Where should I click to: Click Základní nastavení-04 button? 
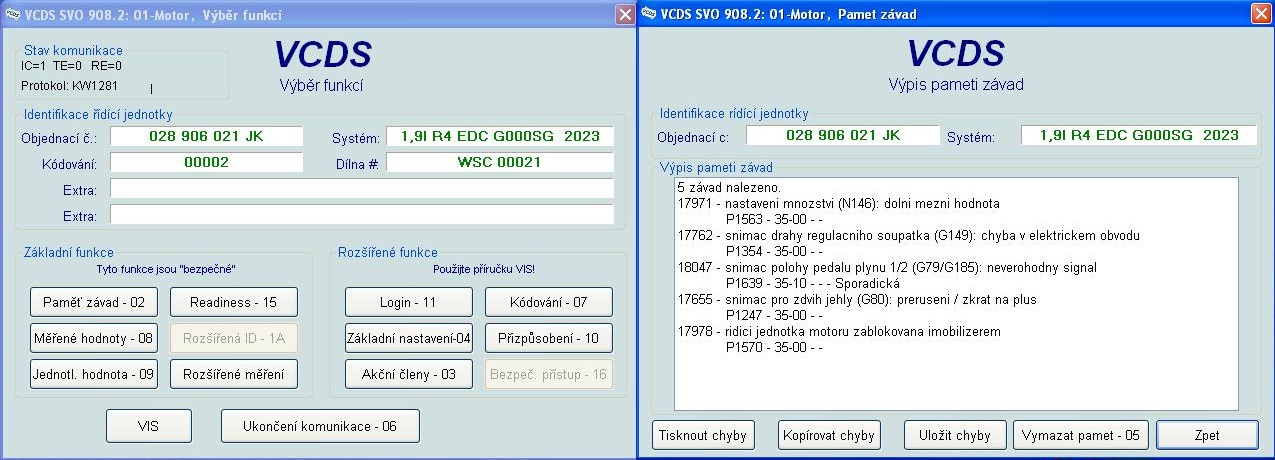tap(408, 338)
